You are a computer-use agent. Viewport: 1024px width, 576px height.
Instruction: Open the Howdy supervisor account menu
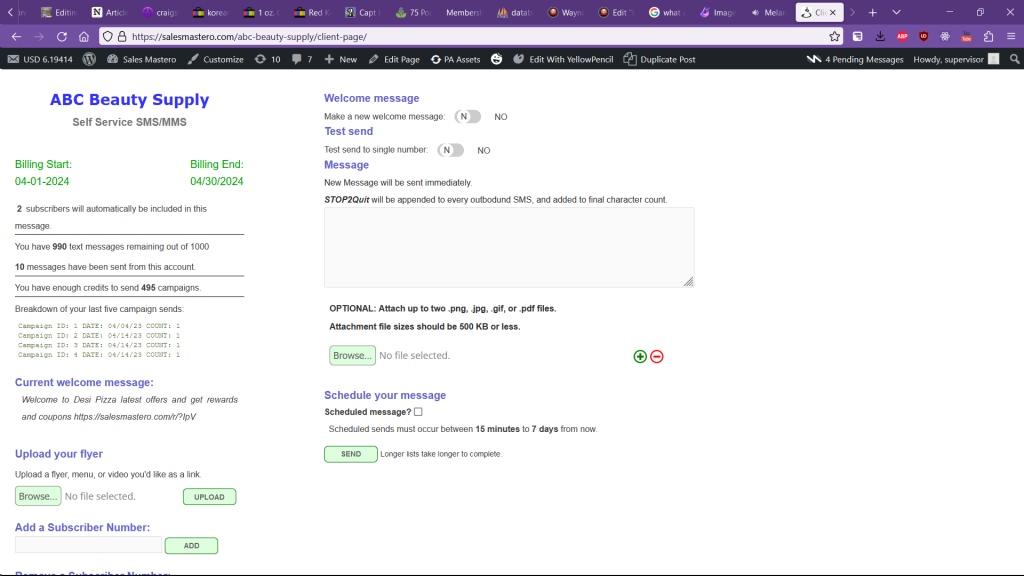tap(955, 59)
